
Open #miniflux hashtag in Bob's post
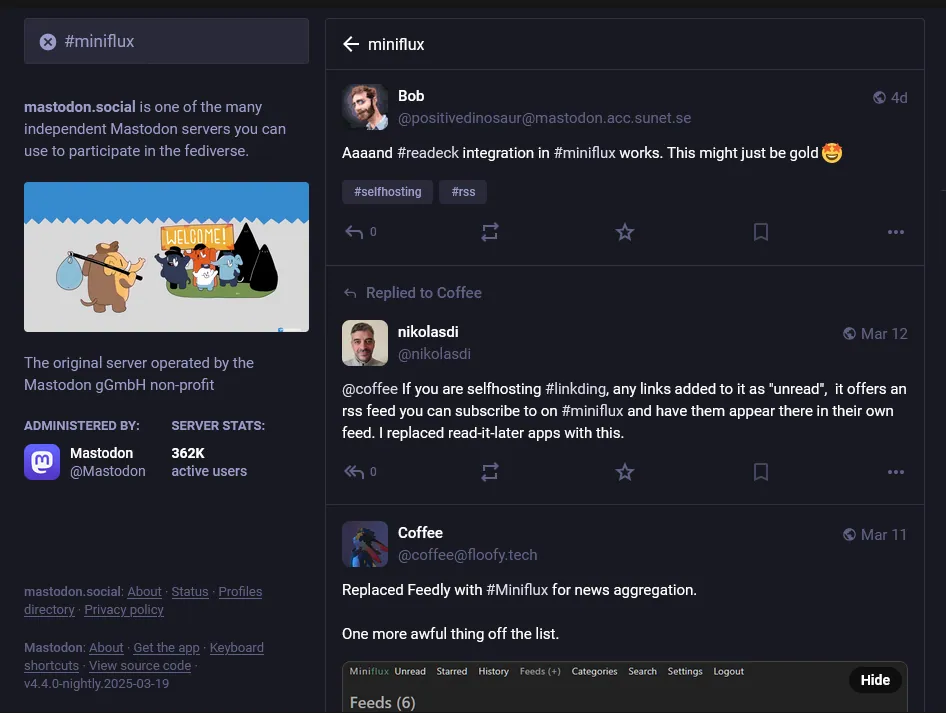[585, 153]
